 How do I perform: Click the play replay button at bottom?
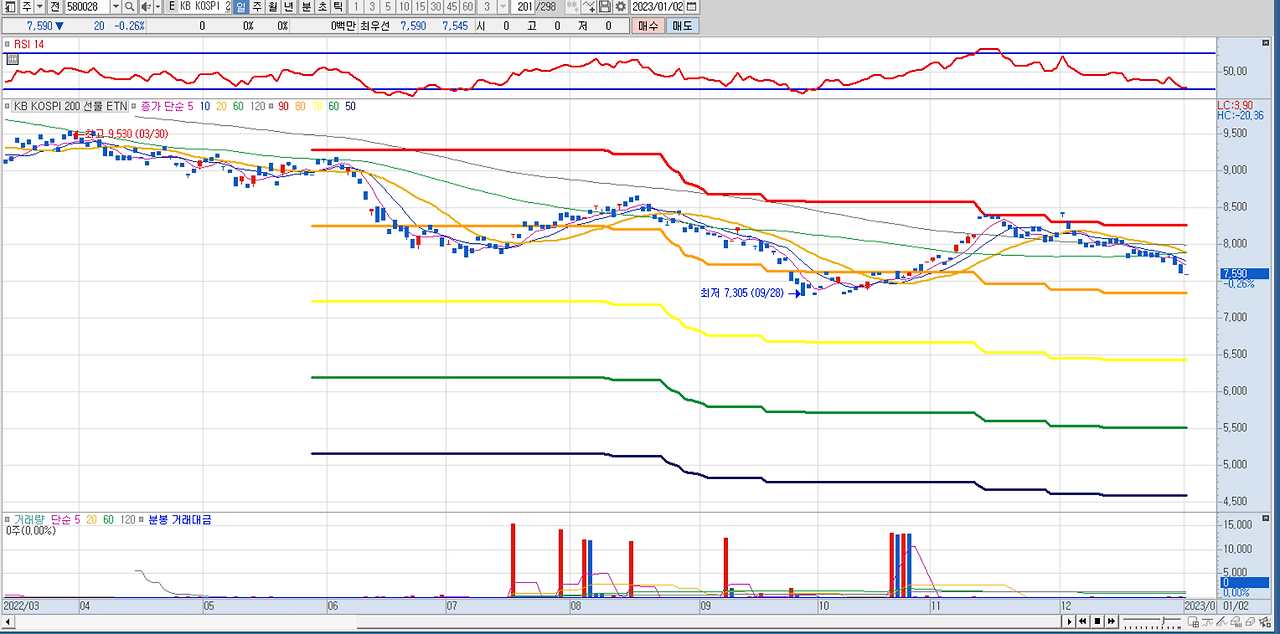pos(1069,622)
